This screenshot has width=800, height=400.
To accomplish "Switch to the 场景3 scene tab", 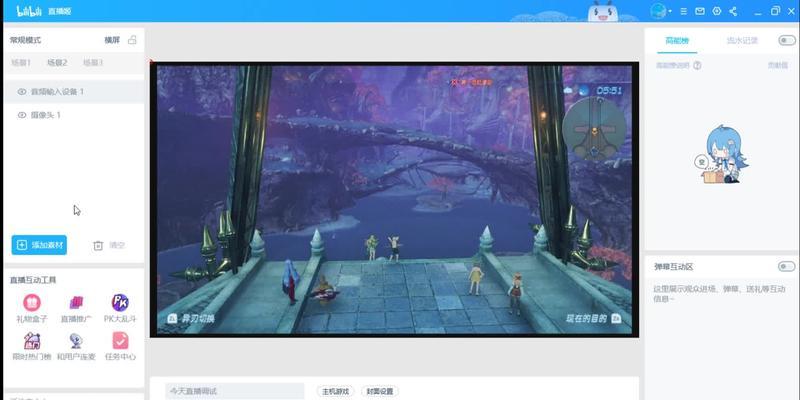I will point(93,63).
